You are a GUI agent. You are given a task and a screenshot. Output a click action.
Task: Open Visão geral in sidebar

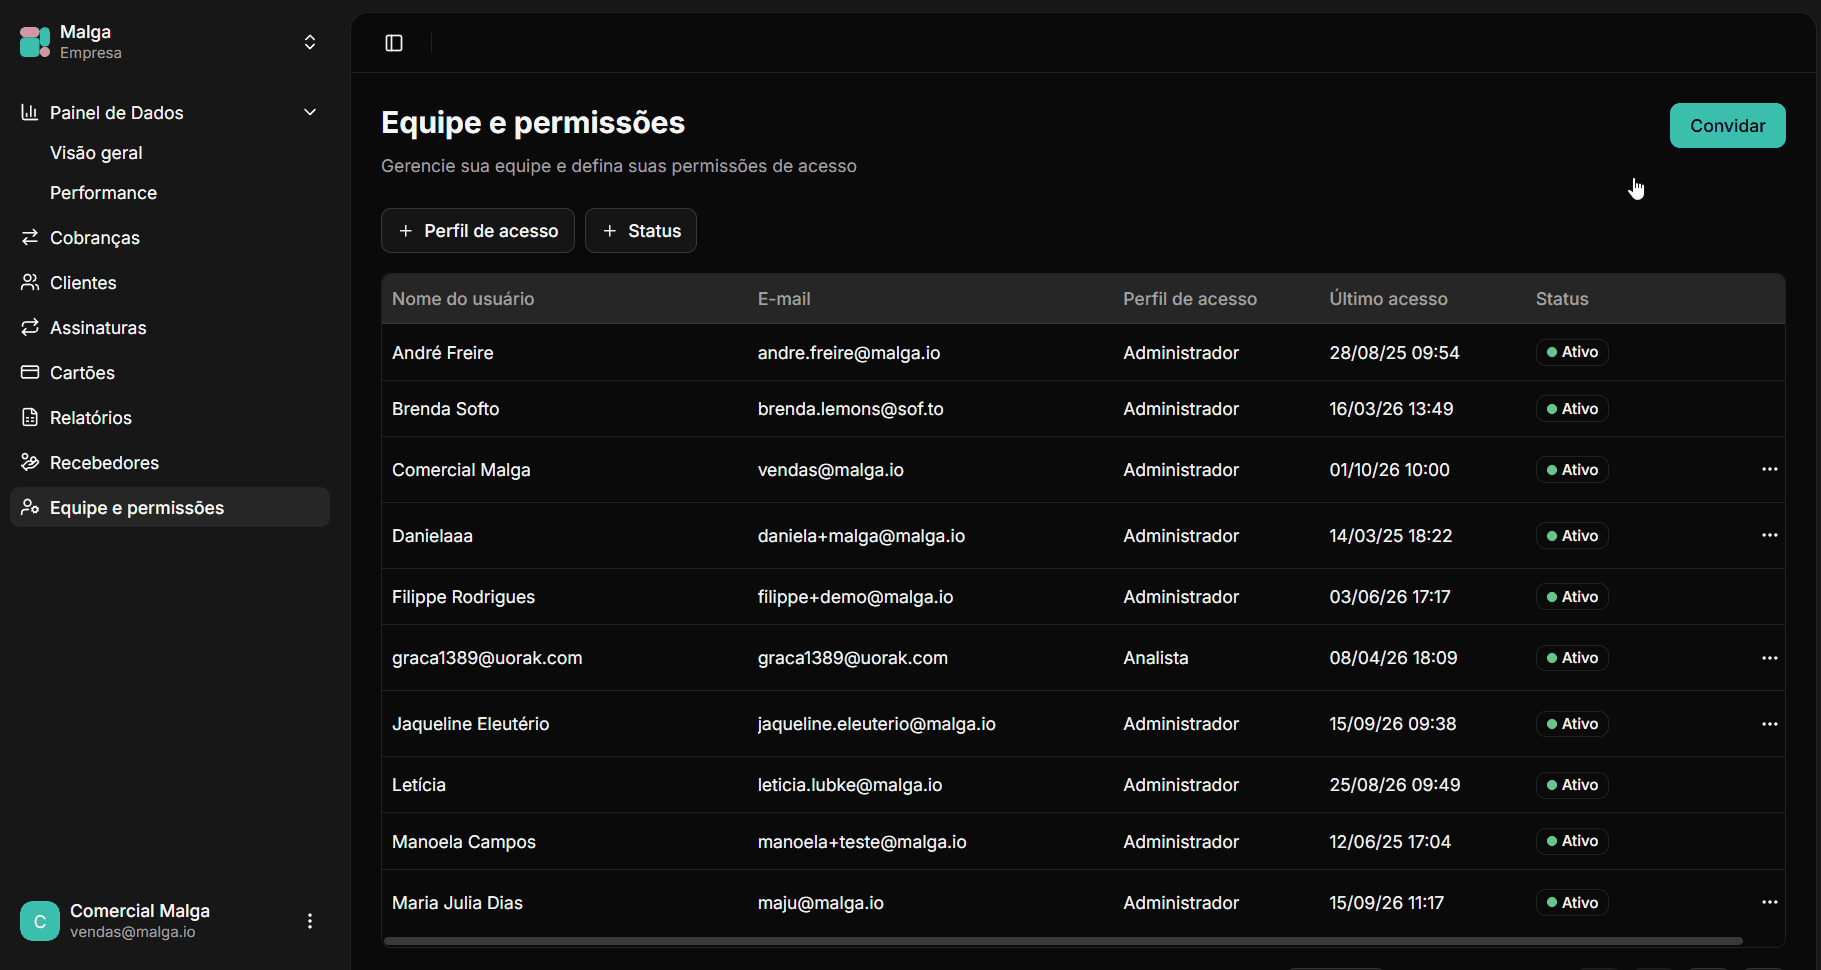96,153
